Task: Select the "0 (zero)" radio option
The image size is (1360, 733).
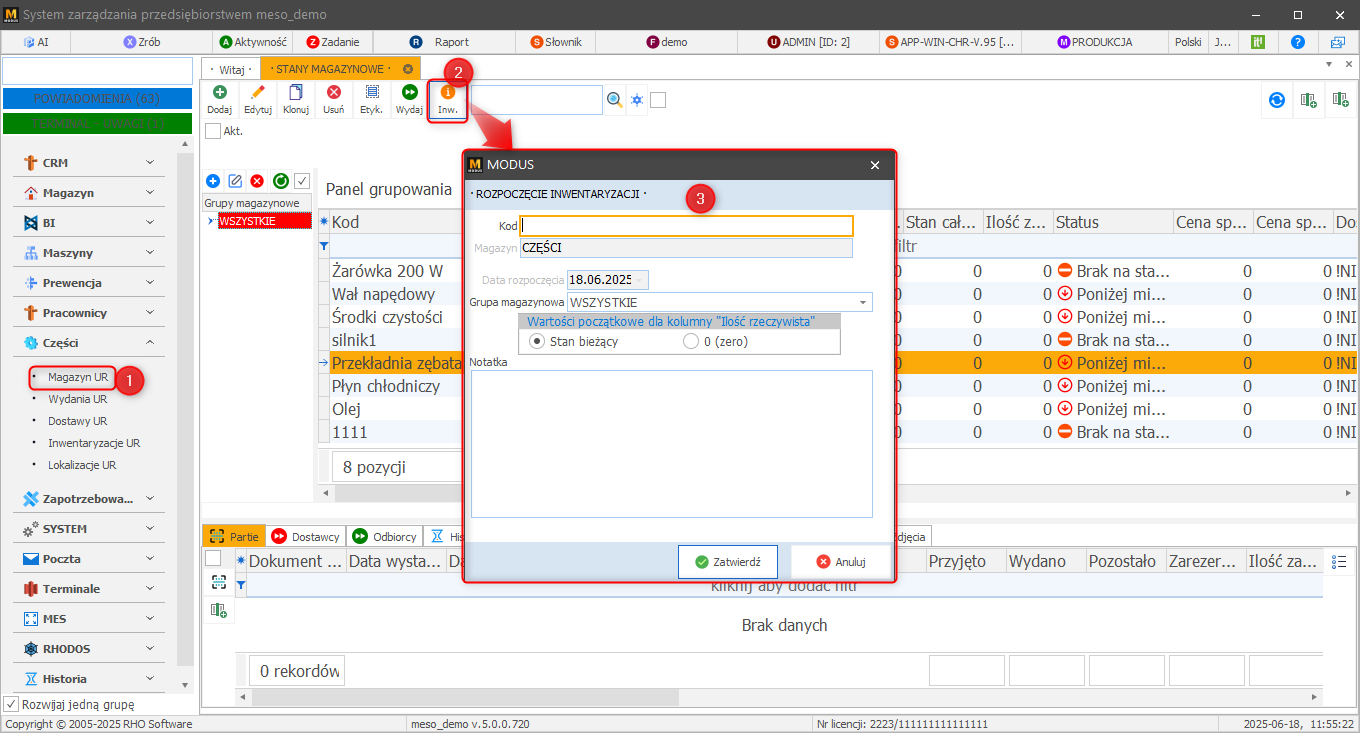Action: (691, 341)
